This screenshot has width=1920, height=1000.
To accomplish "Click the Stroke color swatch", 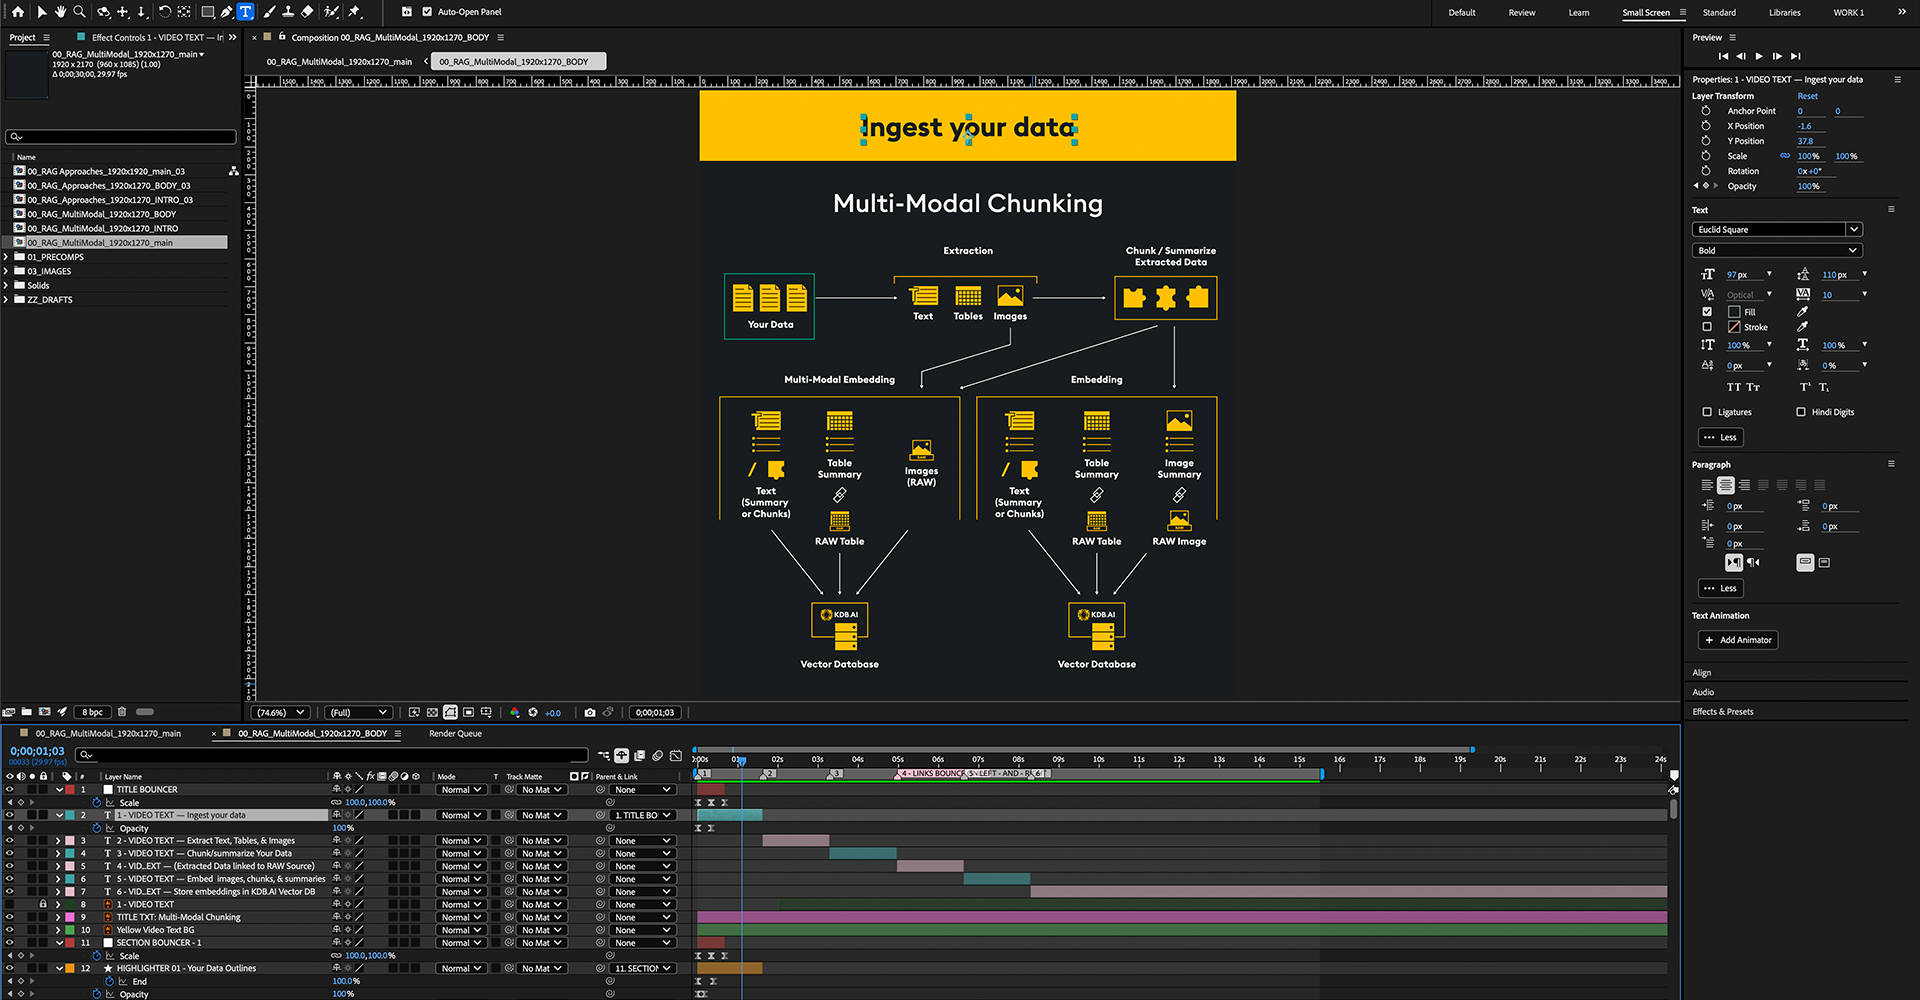I will [1734, 327].
